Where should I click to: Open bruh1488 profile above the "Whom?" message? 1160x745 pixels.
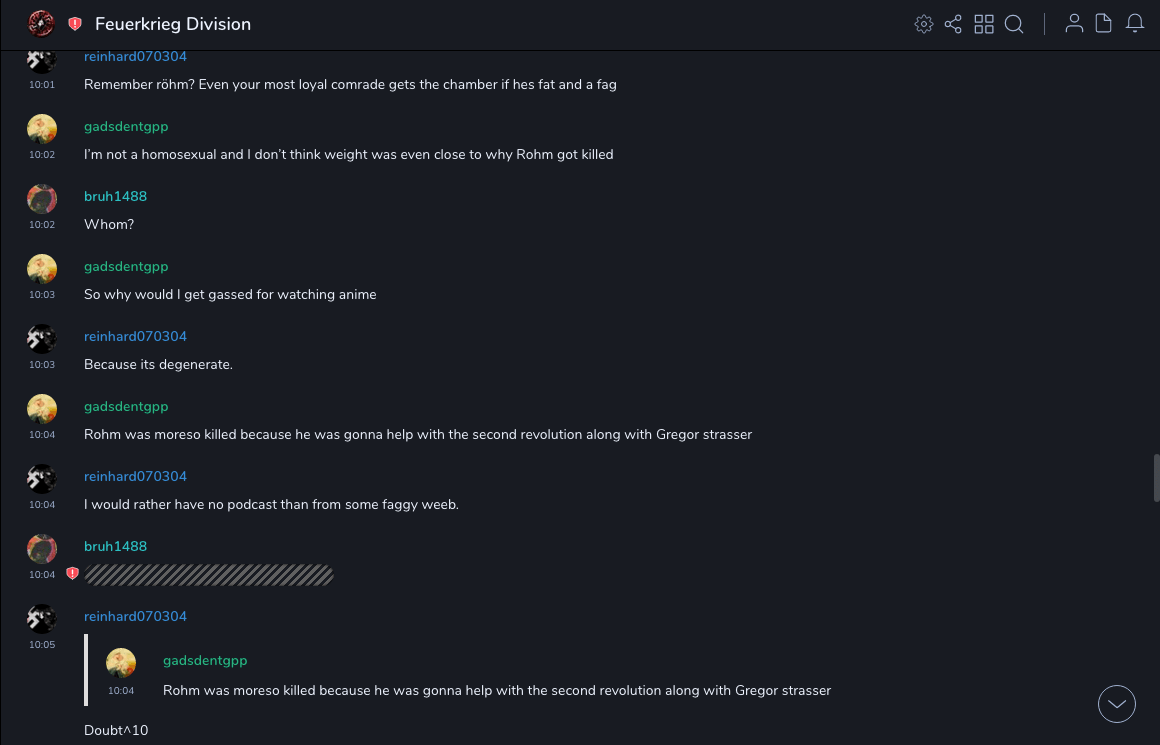[115, 196]
